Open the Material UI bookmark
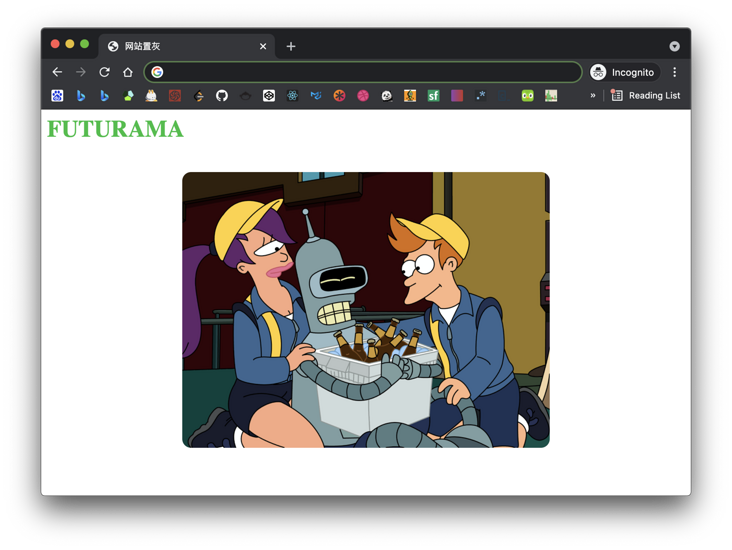This screenshot has width=732, height=550. coord(316,96)
